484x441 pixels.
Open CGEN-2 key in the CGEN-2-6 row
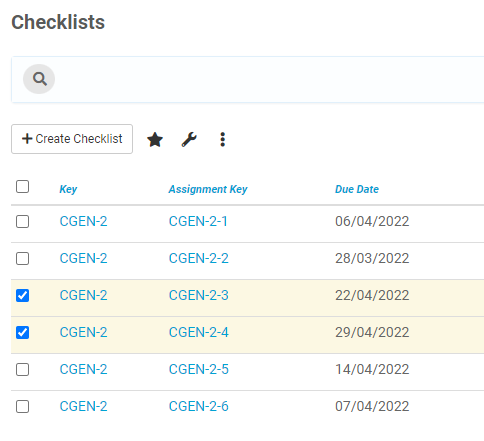click(83, 406)
